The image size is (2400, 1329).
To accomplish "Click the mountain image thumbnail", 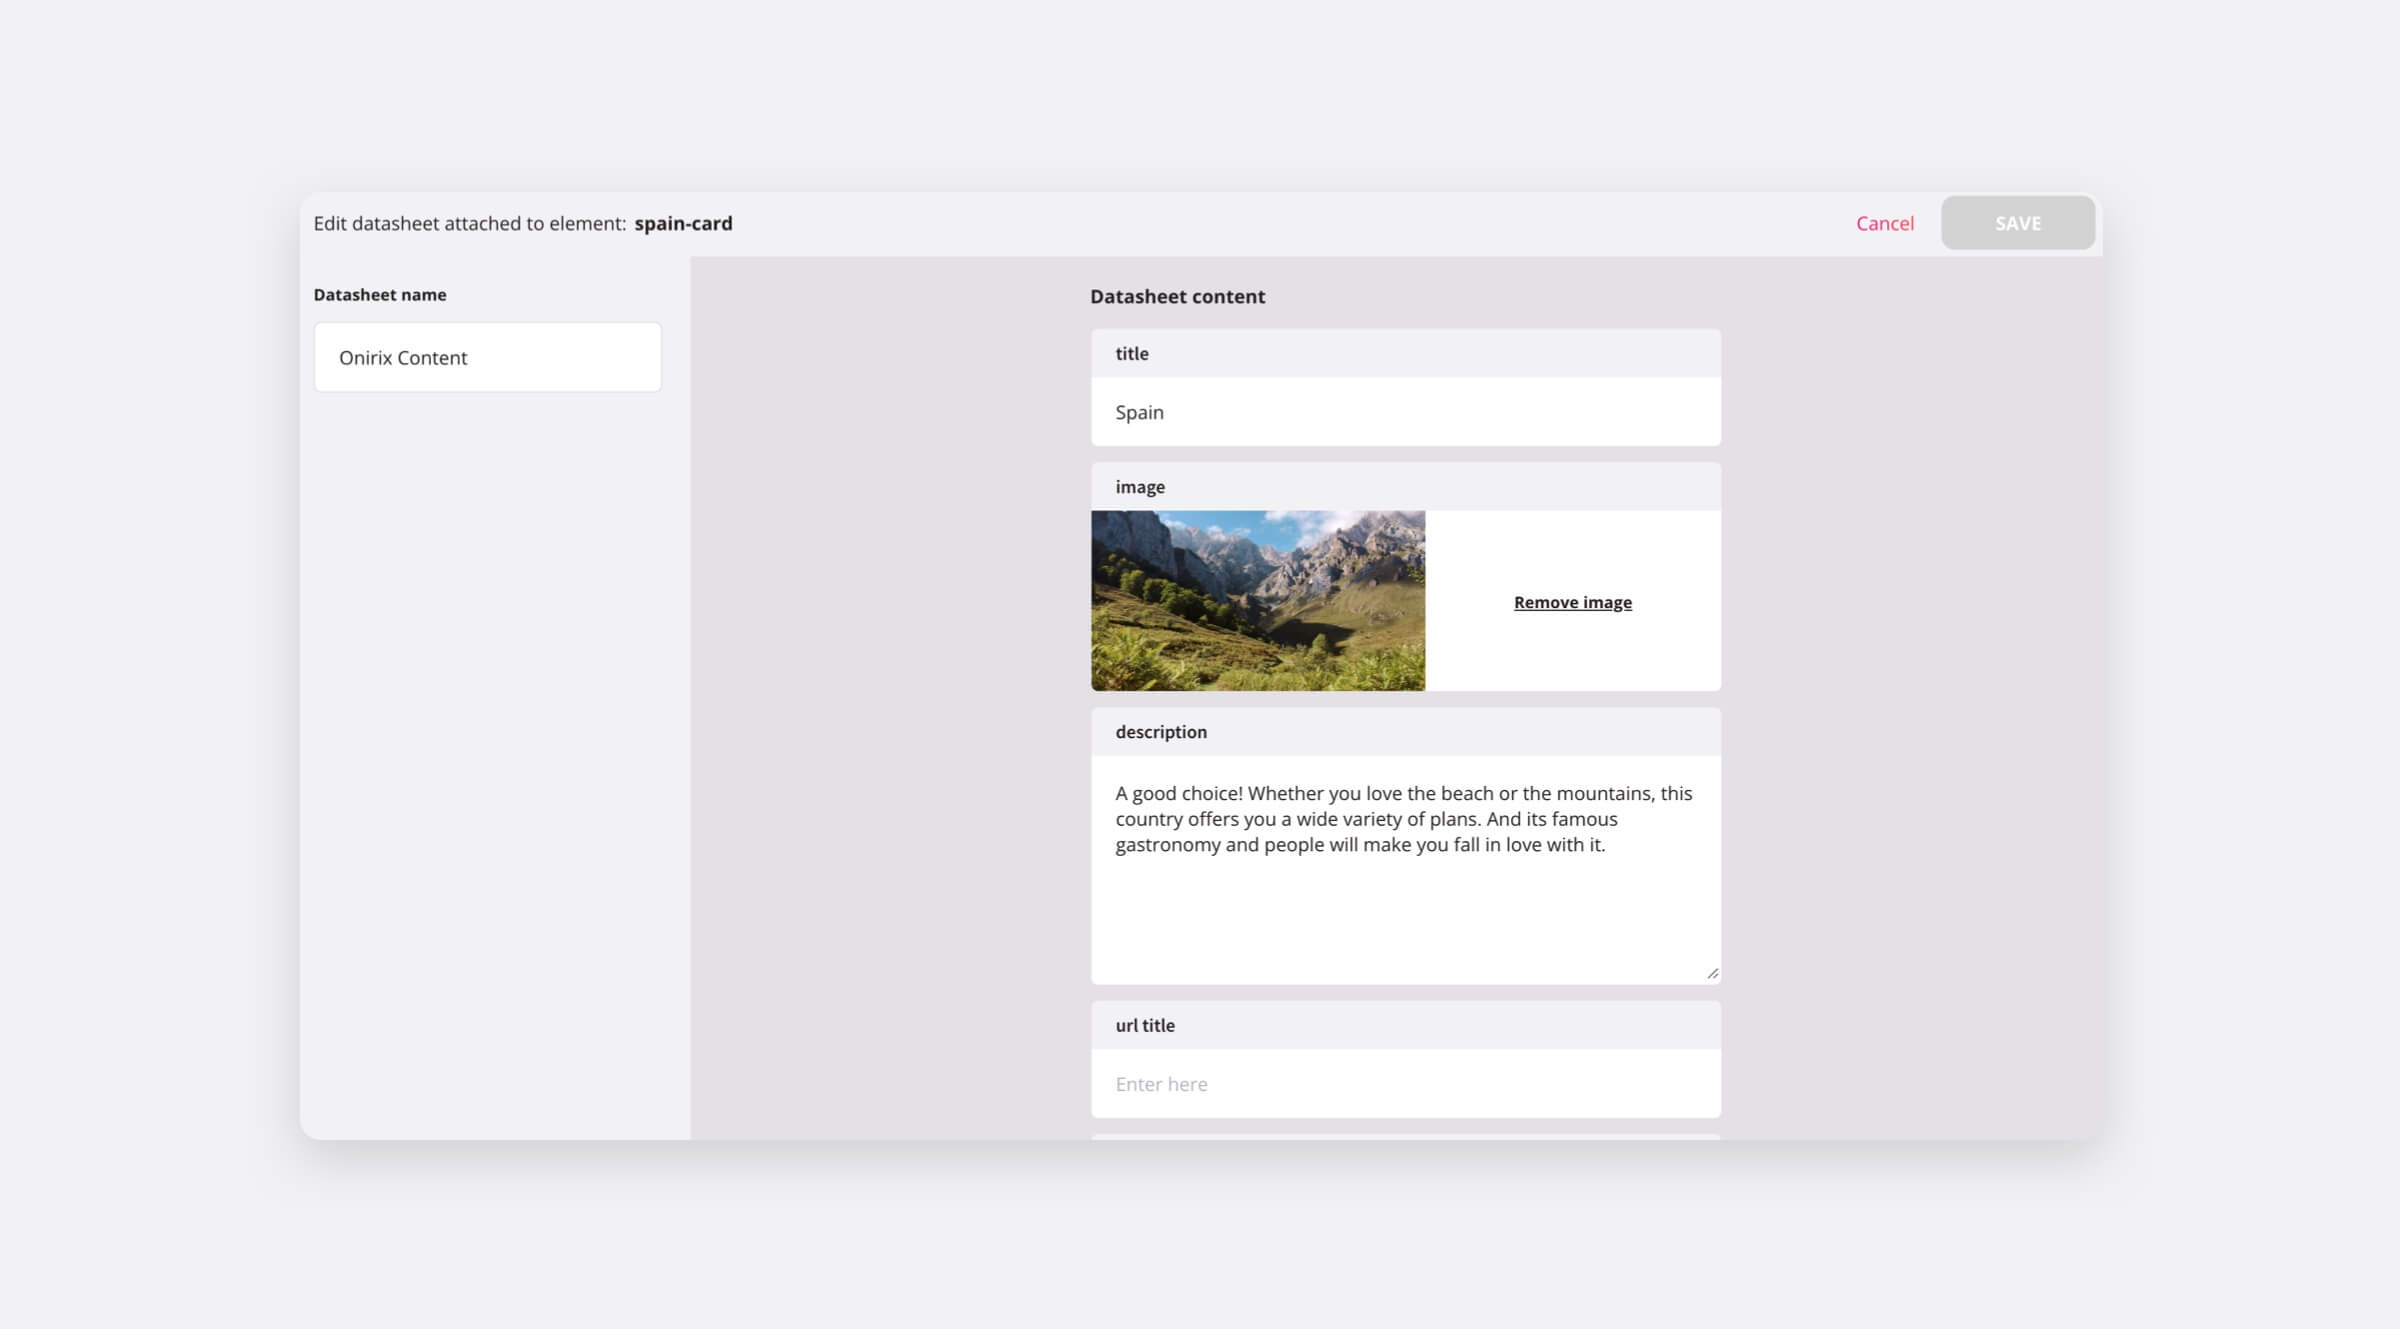I will click(1257, 600).
